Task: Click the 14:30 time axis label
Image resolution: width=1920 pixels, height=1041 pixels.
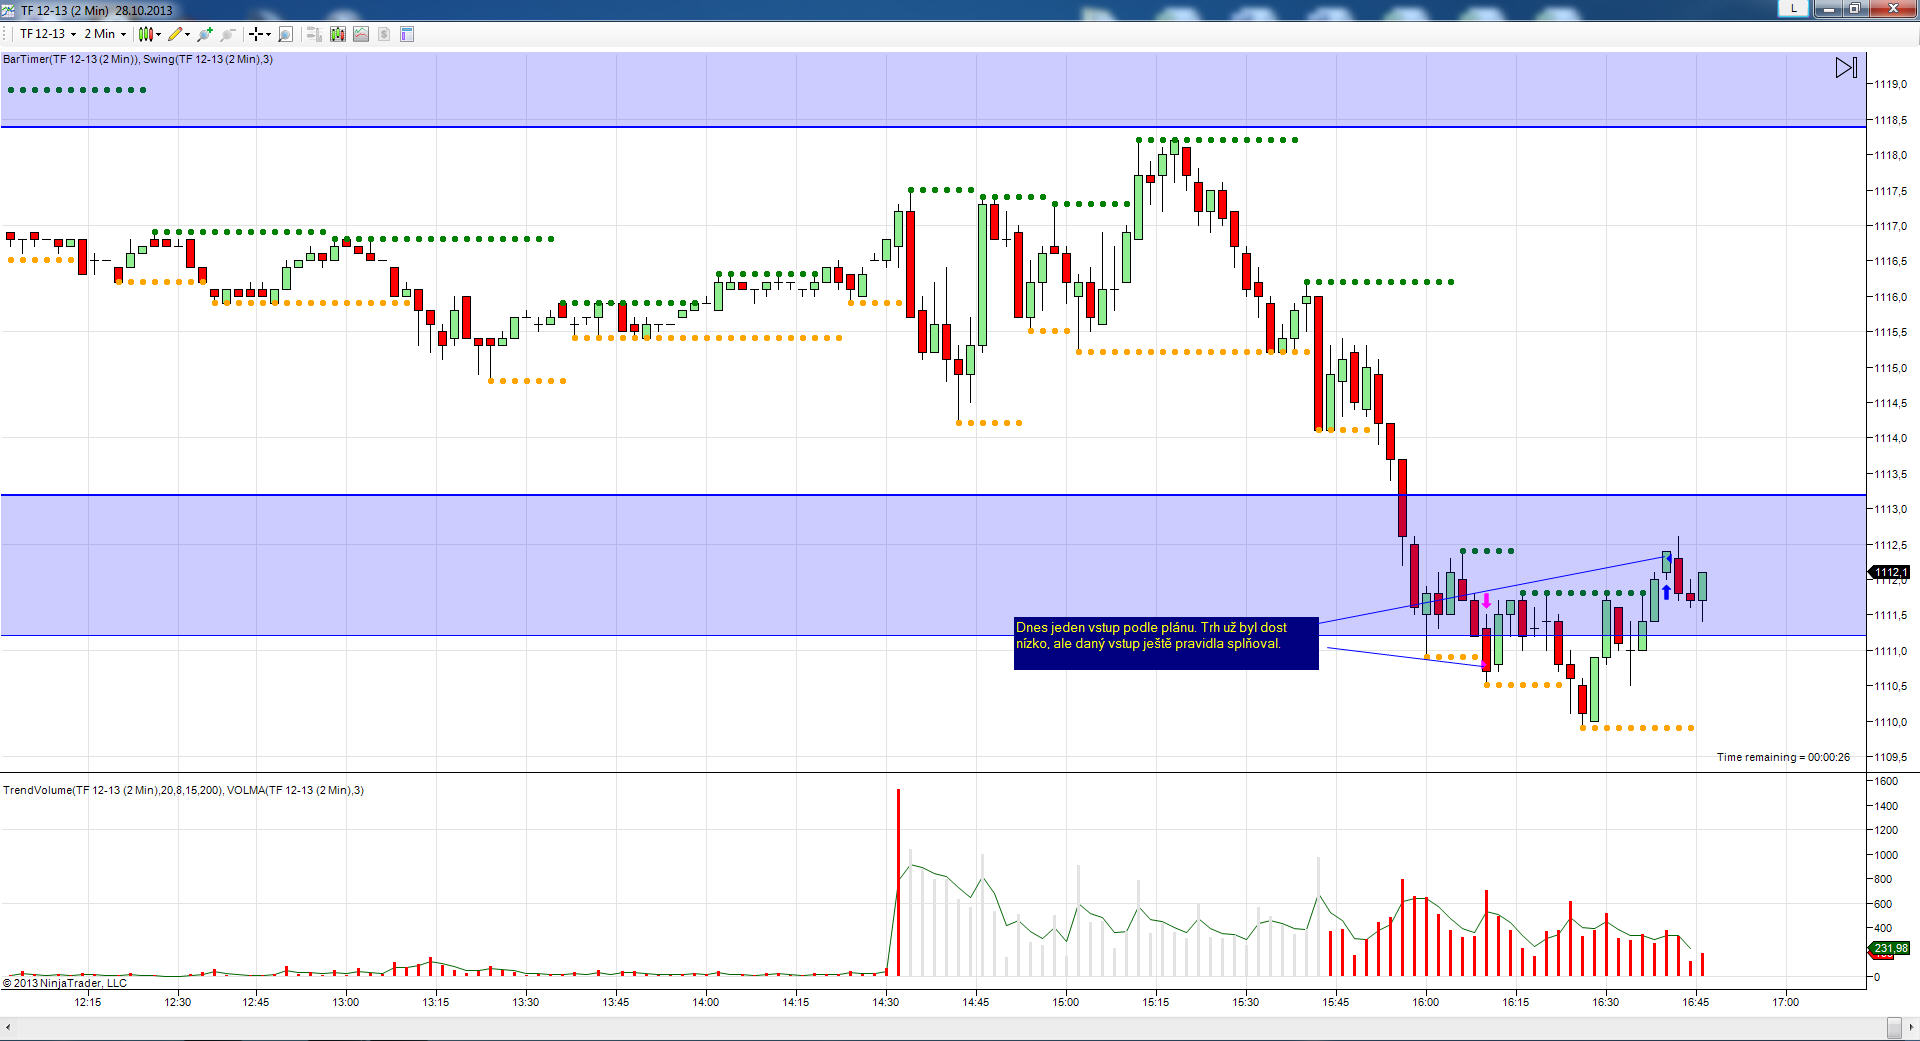Action: click(x=886, y=1002)
